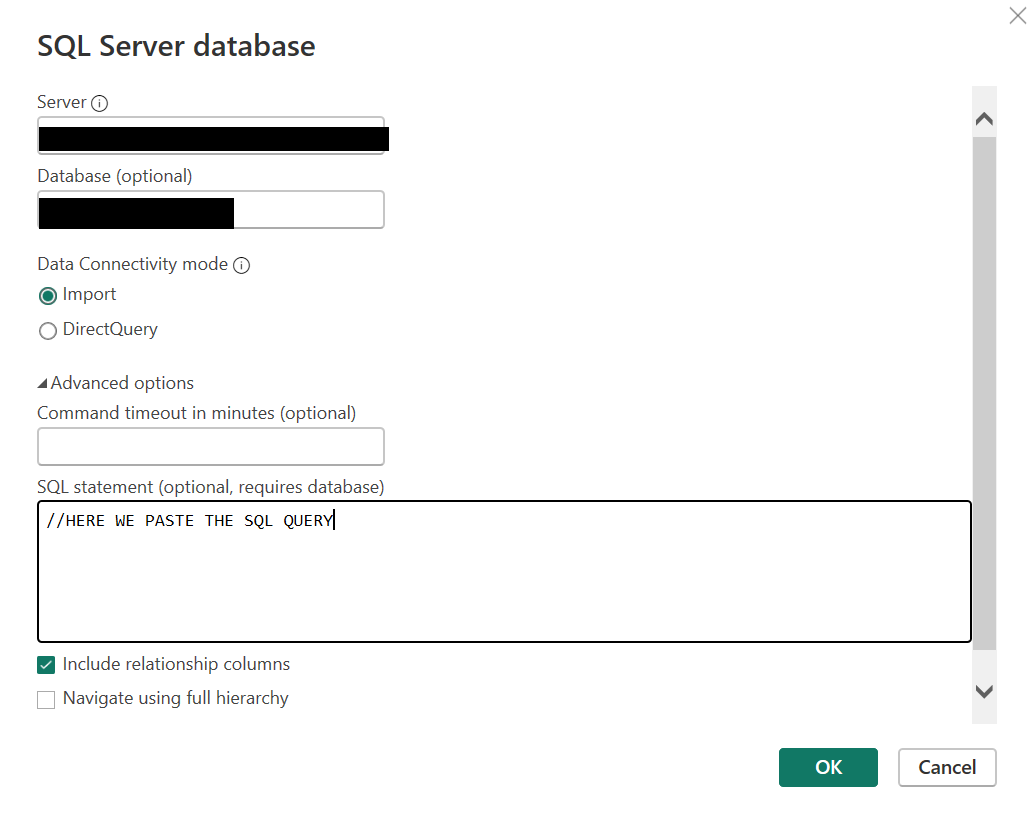Image resolution: width=1036 pixels, height=825 pixels.
Task: Collapse the Advanced options section
Action: coord(42,383)
